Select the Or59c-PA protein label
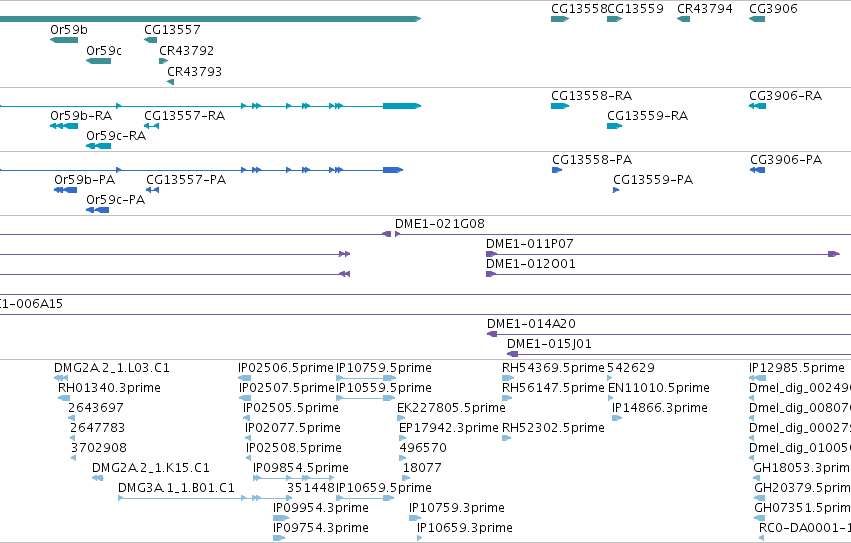The image size is (851, 543). tap(116, 200)
